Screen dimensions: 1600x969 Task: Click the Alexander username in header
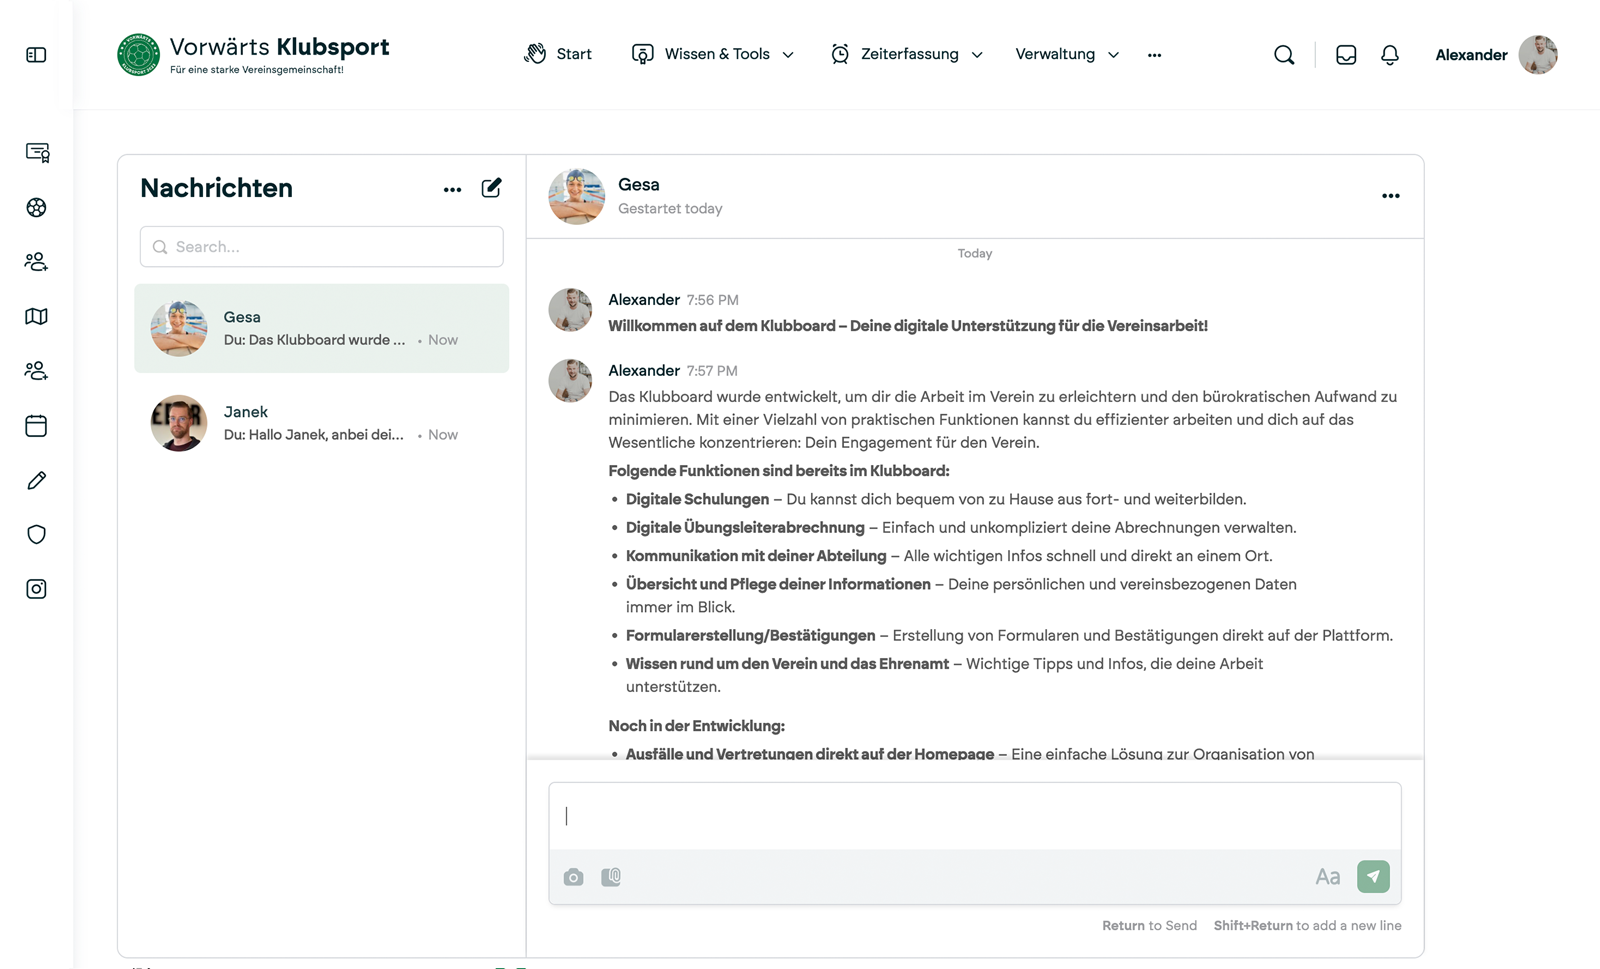(1471, 55)
